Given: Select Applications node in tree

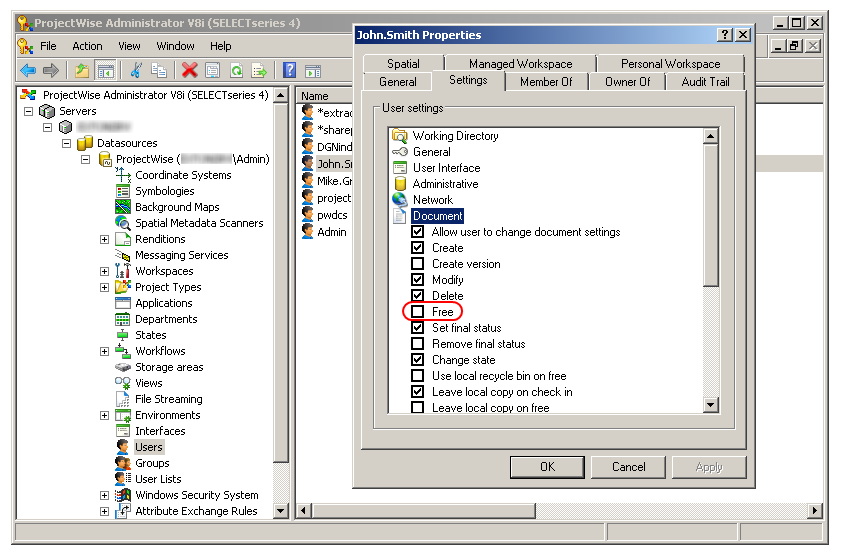Looking at the screenshot, I should pos(164,303).
